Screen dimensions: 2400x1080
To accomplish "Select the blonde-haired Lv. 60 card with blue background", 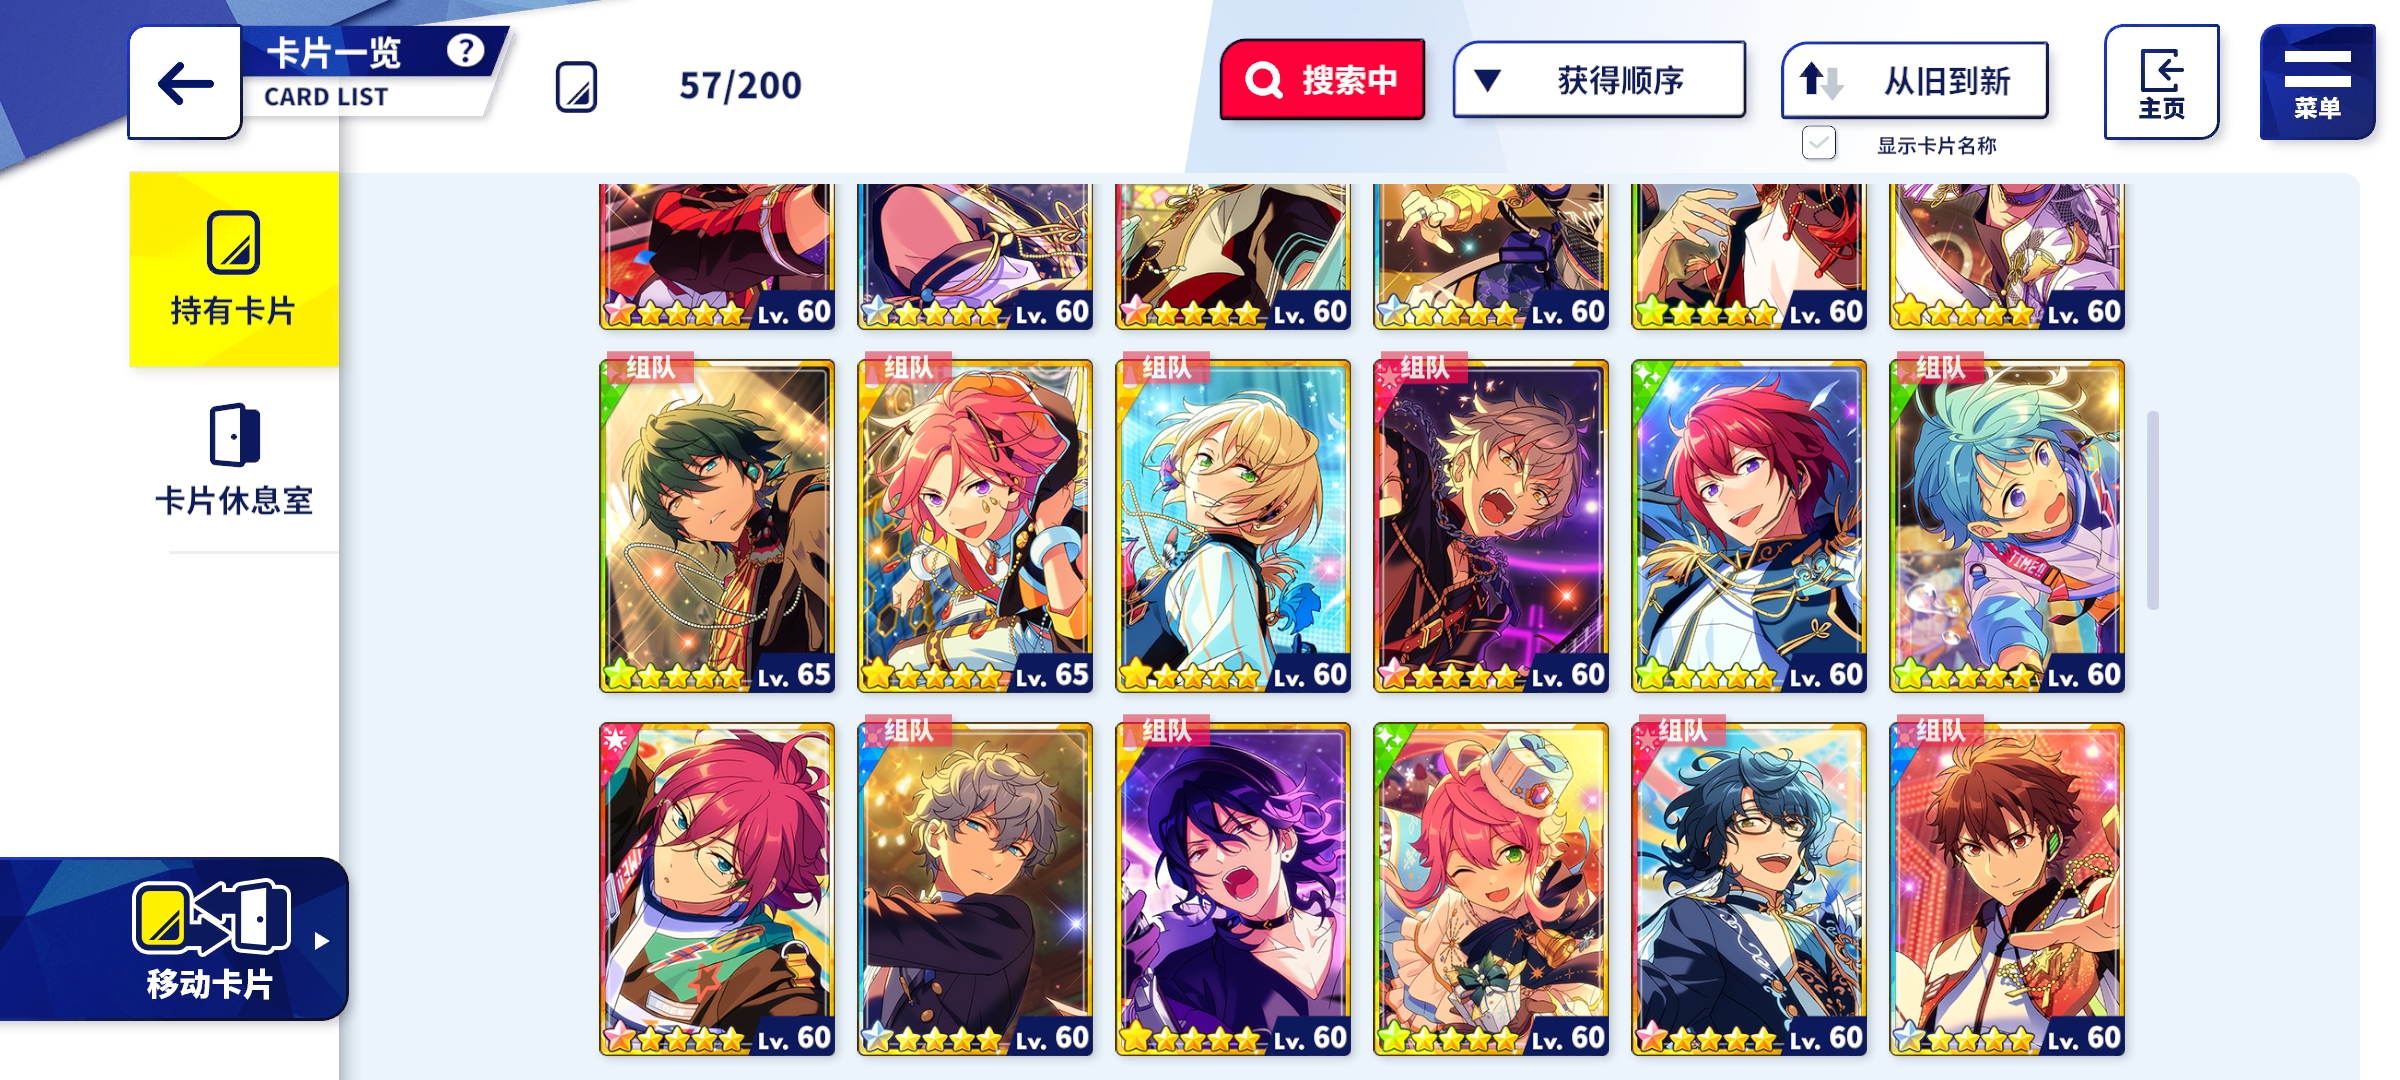I will (x=1233, y=526).
